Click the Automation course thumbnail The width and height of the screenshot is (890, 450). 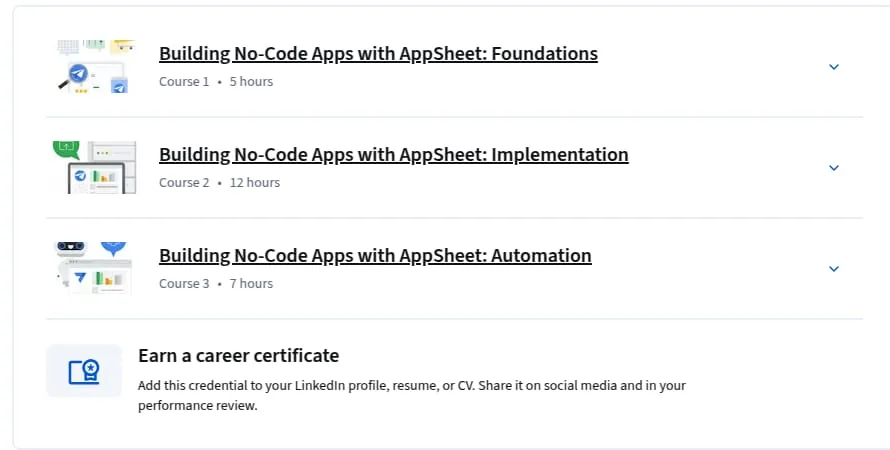click(x=94, y=268)
